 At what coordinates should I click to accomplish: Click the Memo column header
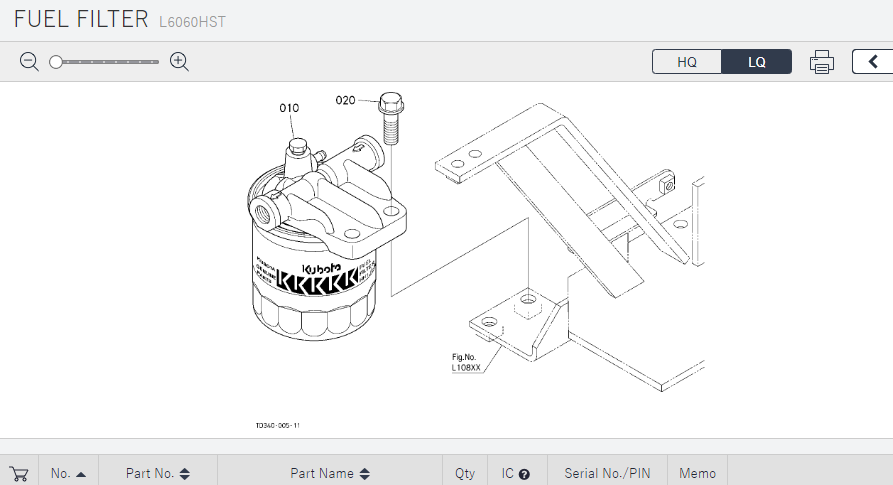click(698, 474)
